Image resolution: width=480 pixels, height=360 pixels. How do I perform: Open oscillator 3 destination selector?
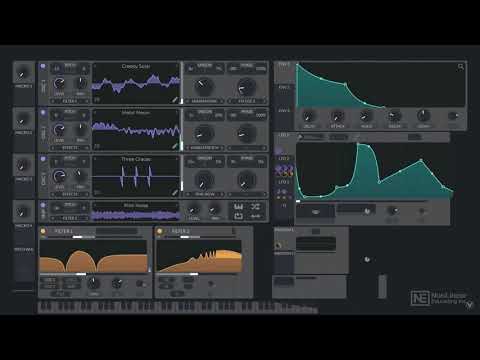point(70,194)
